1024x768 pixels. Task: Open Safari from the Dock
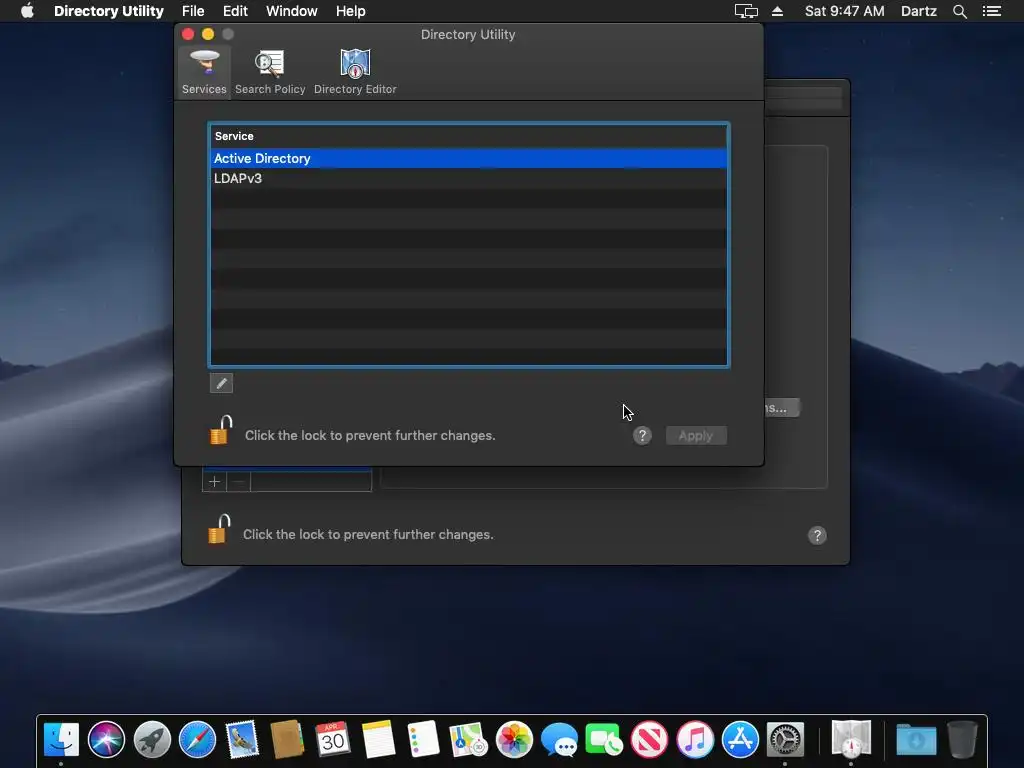[x=197, y=739]
